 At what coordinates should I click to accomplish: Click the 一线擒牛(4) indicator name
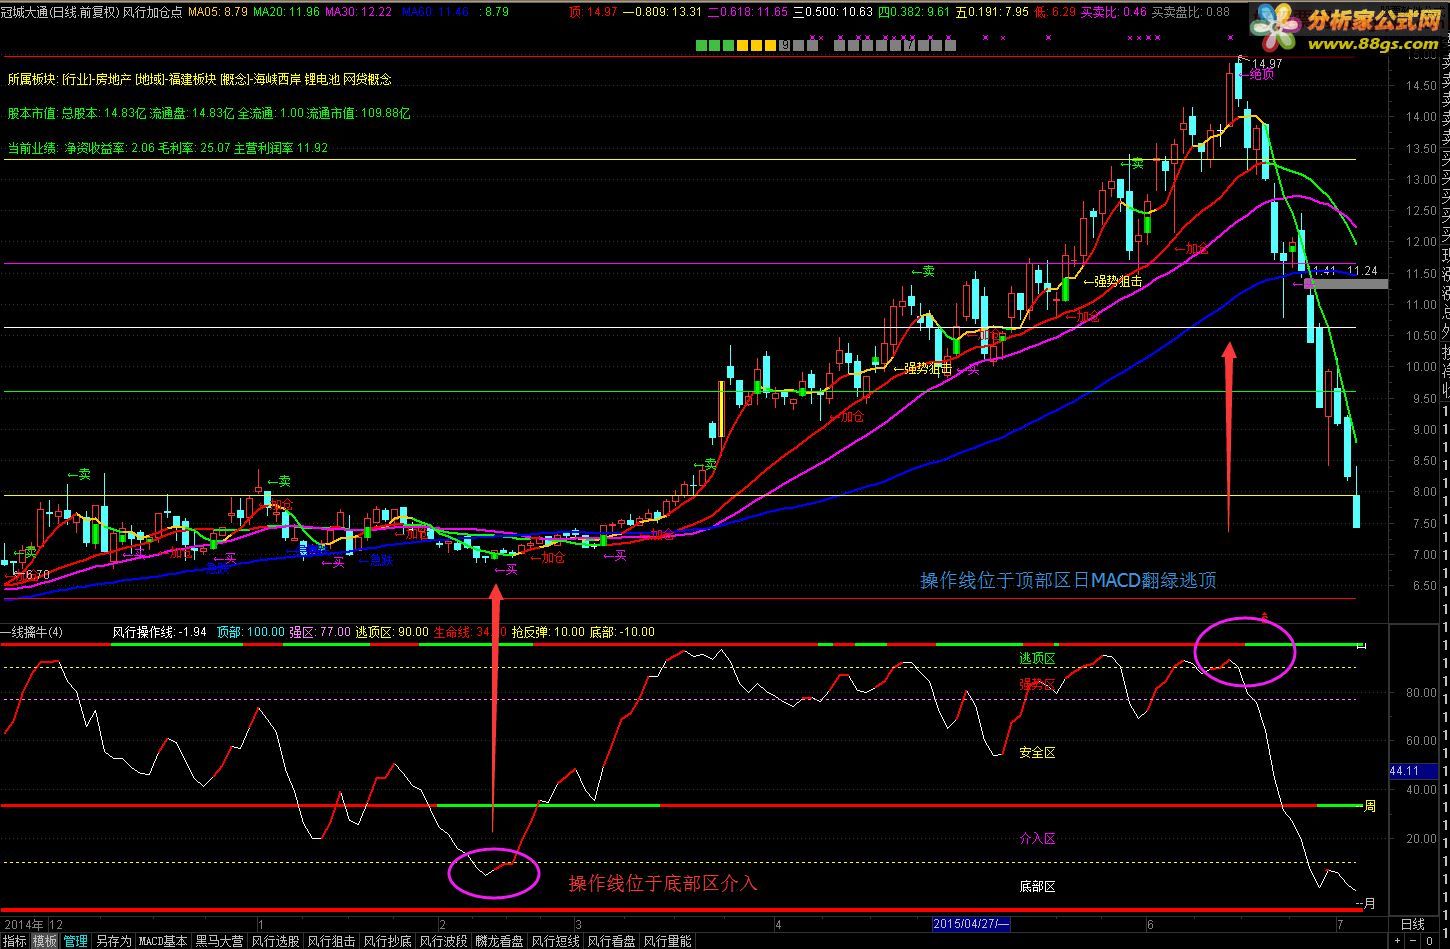(33, 632)
